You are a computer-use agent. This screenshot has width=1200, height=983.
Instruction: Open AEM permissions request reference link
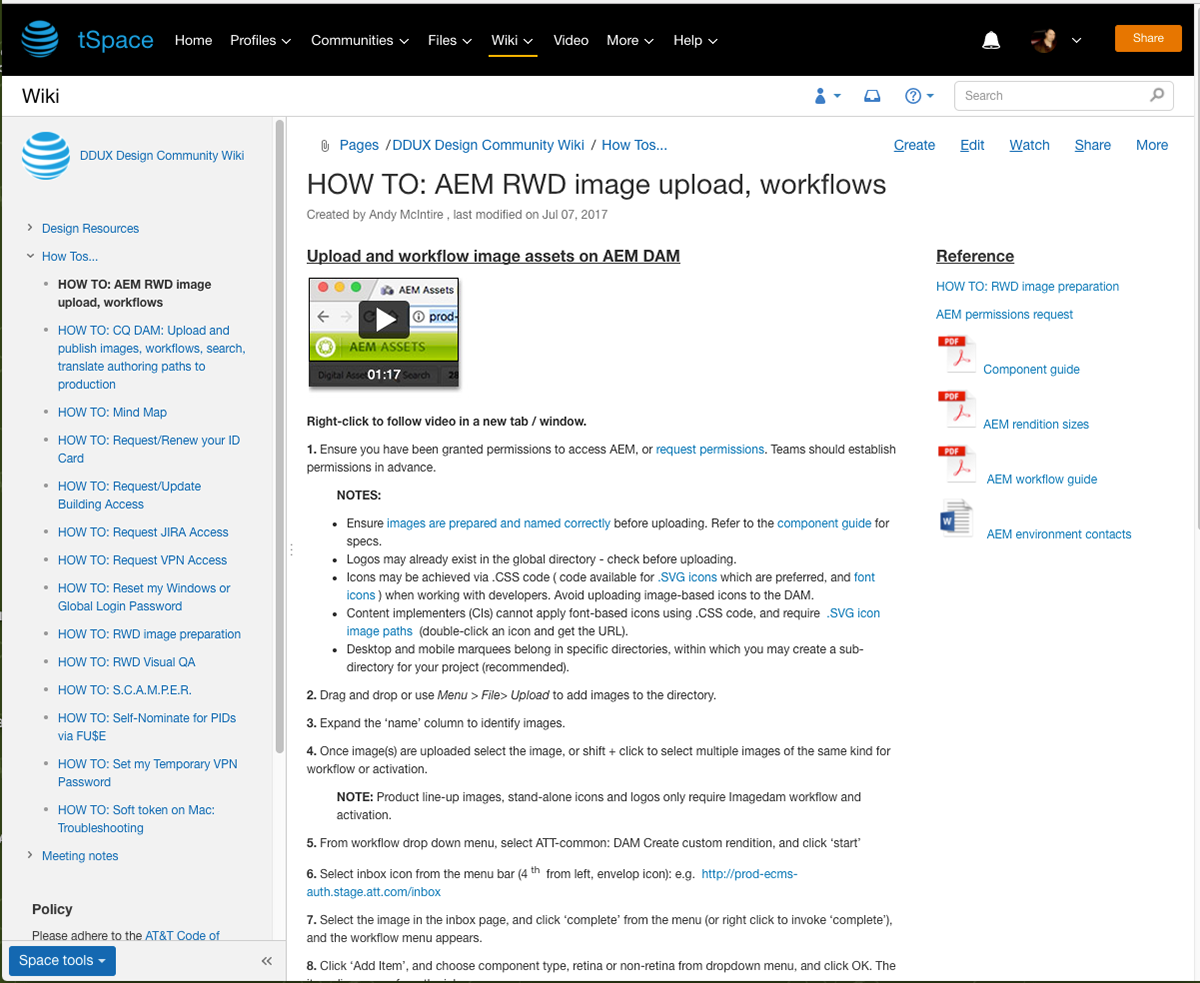[1004, 314]
